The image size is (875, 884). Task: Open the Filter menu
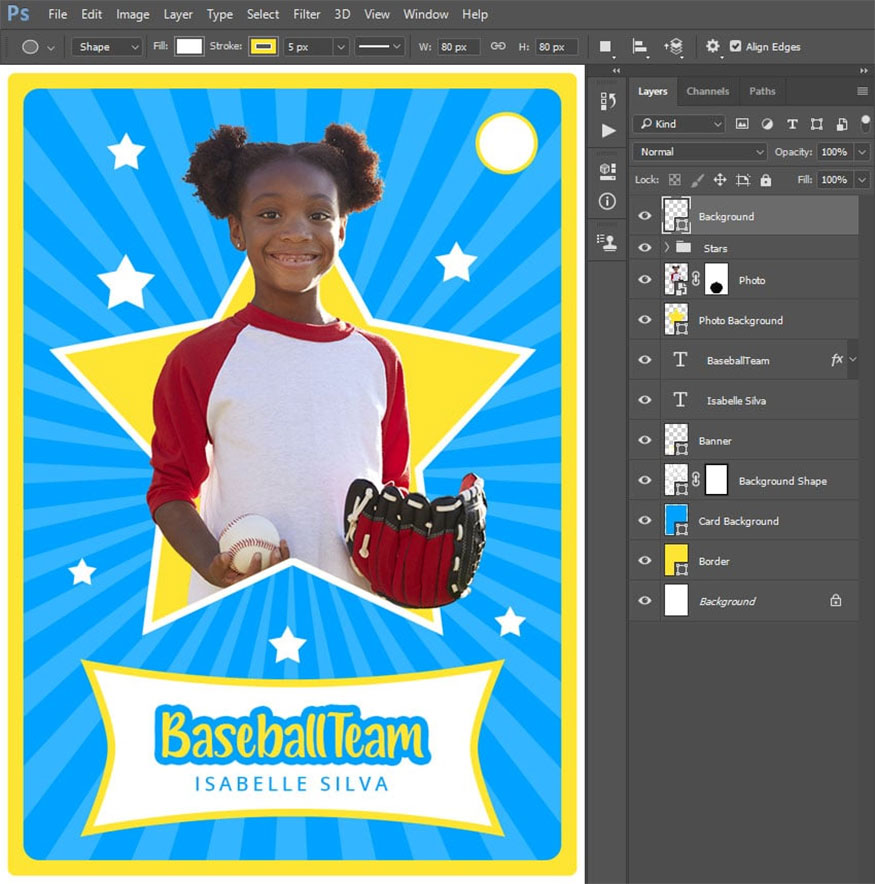coord(307,14)
